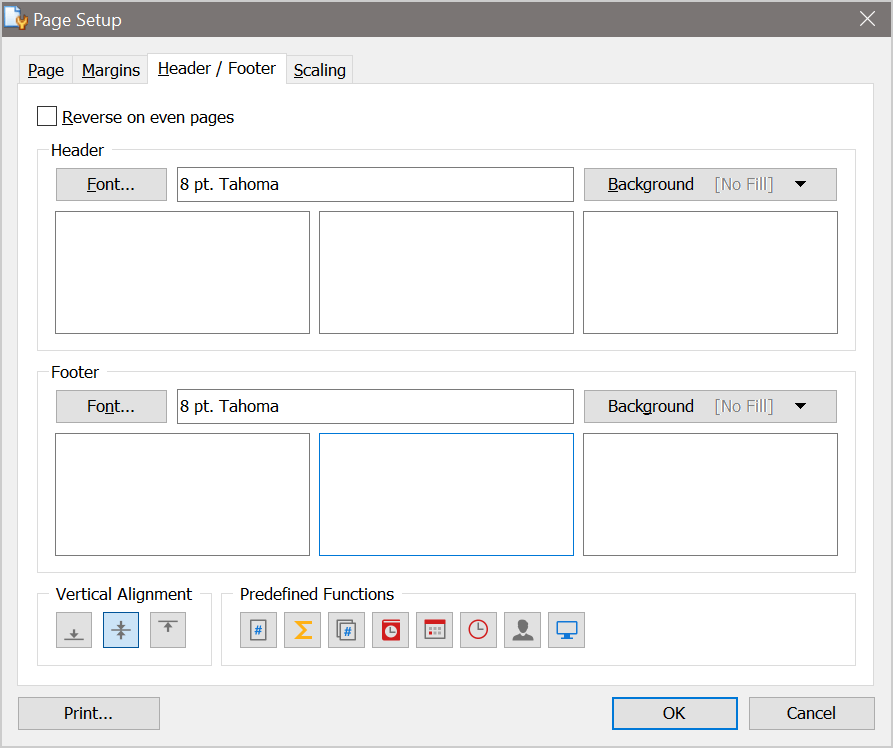This screenshot has width=893, height=748.
Task: Insert the Date predefined function
Action: pyautogui.click(x=434, y=630)
